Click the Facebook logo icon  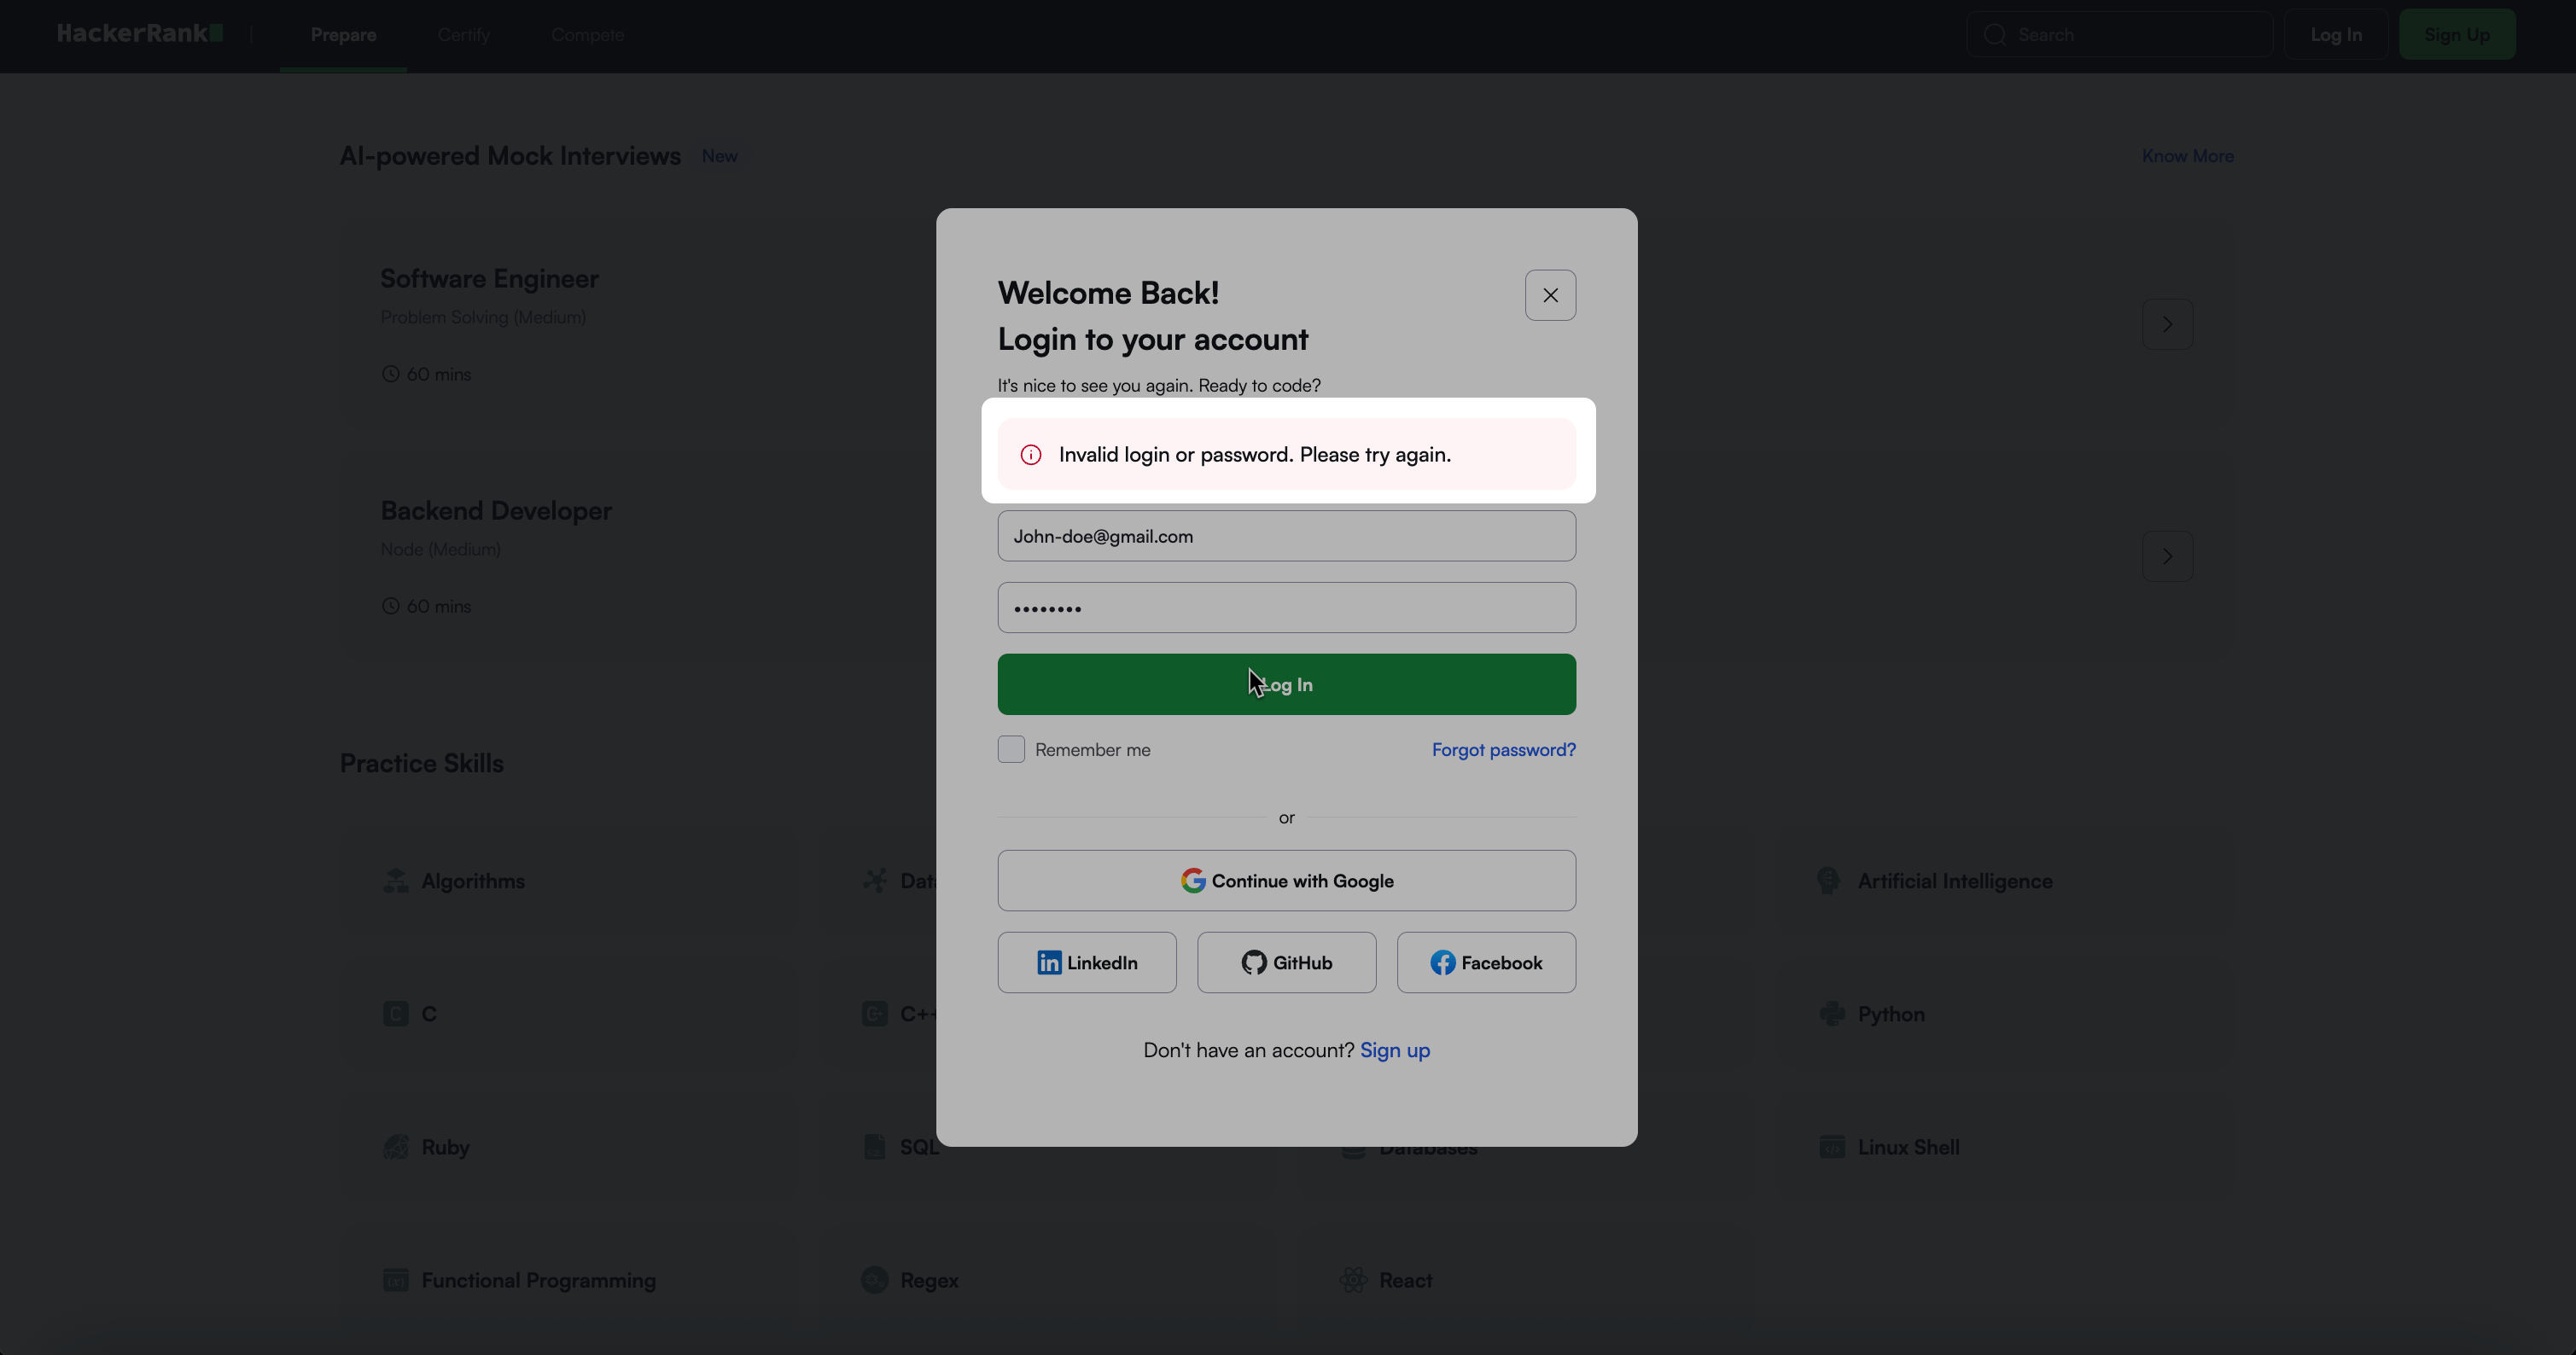click(1442, 962)
